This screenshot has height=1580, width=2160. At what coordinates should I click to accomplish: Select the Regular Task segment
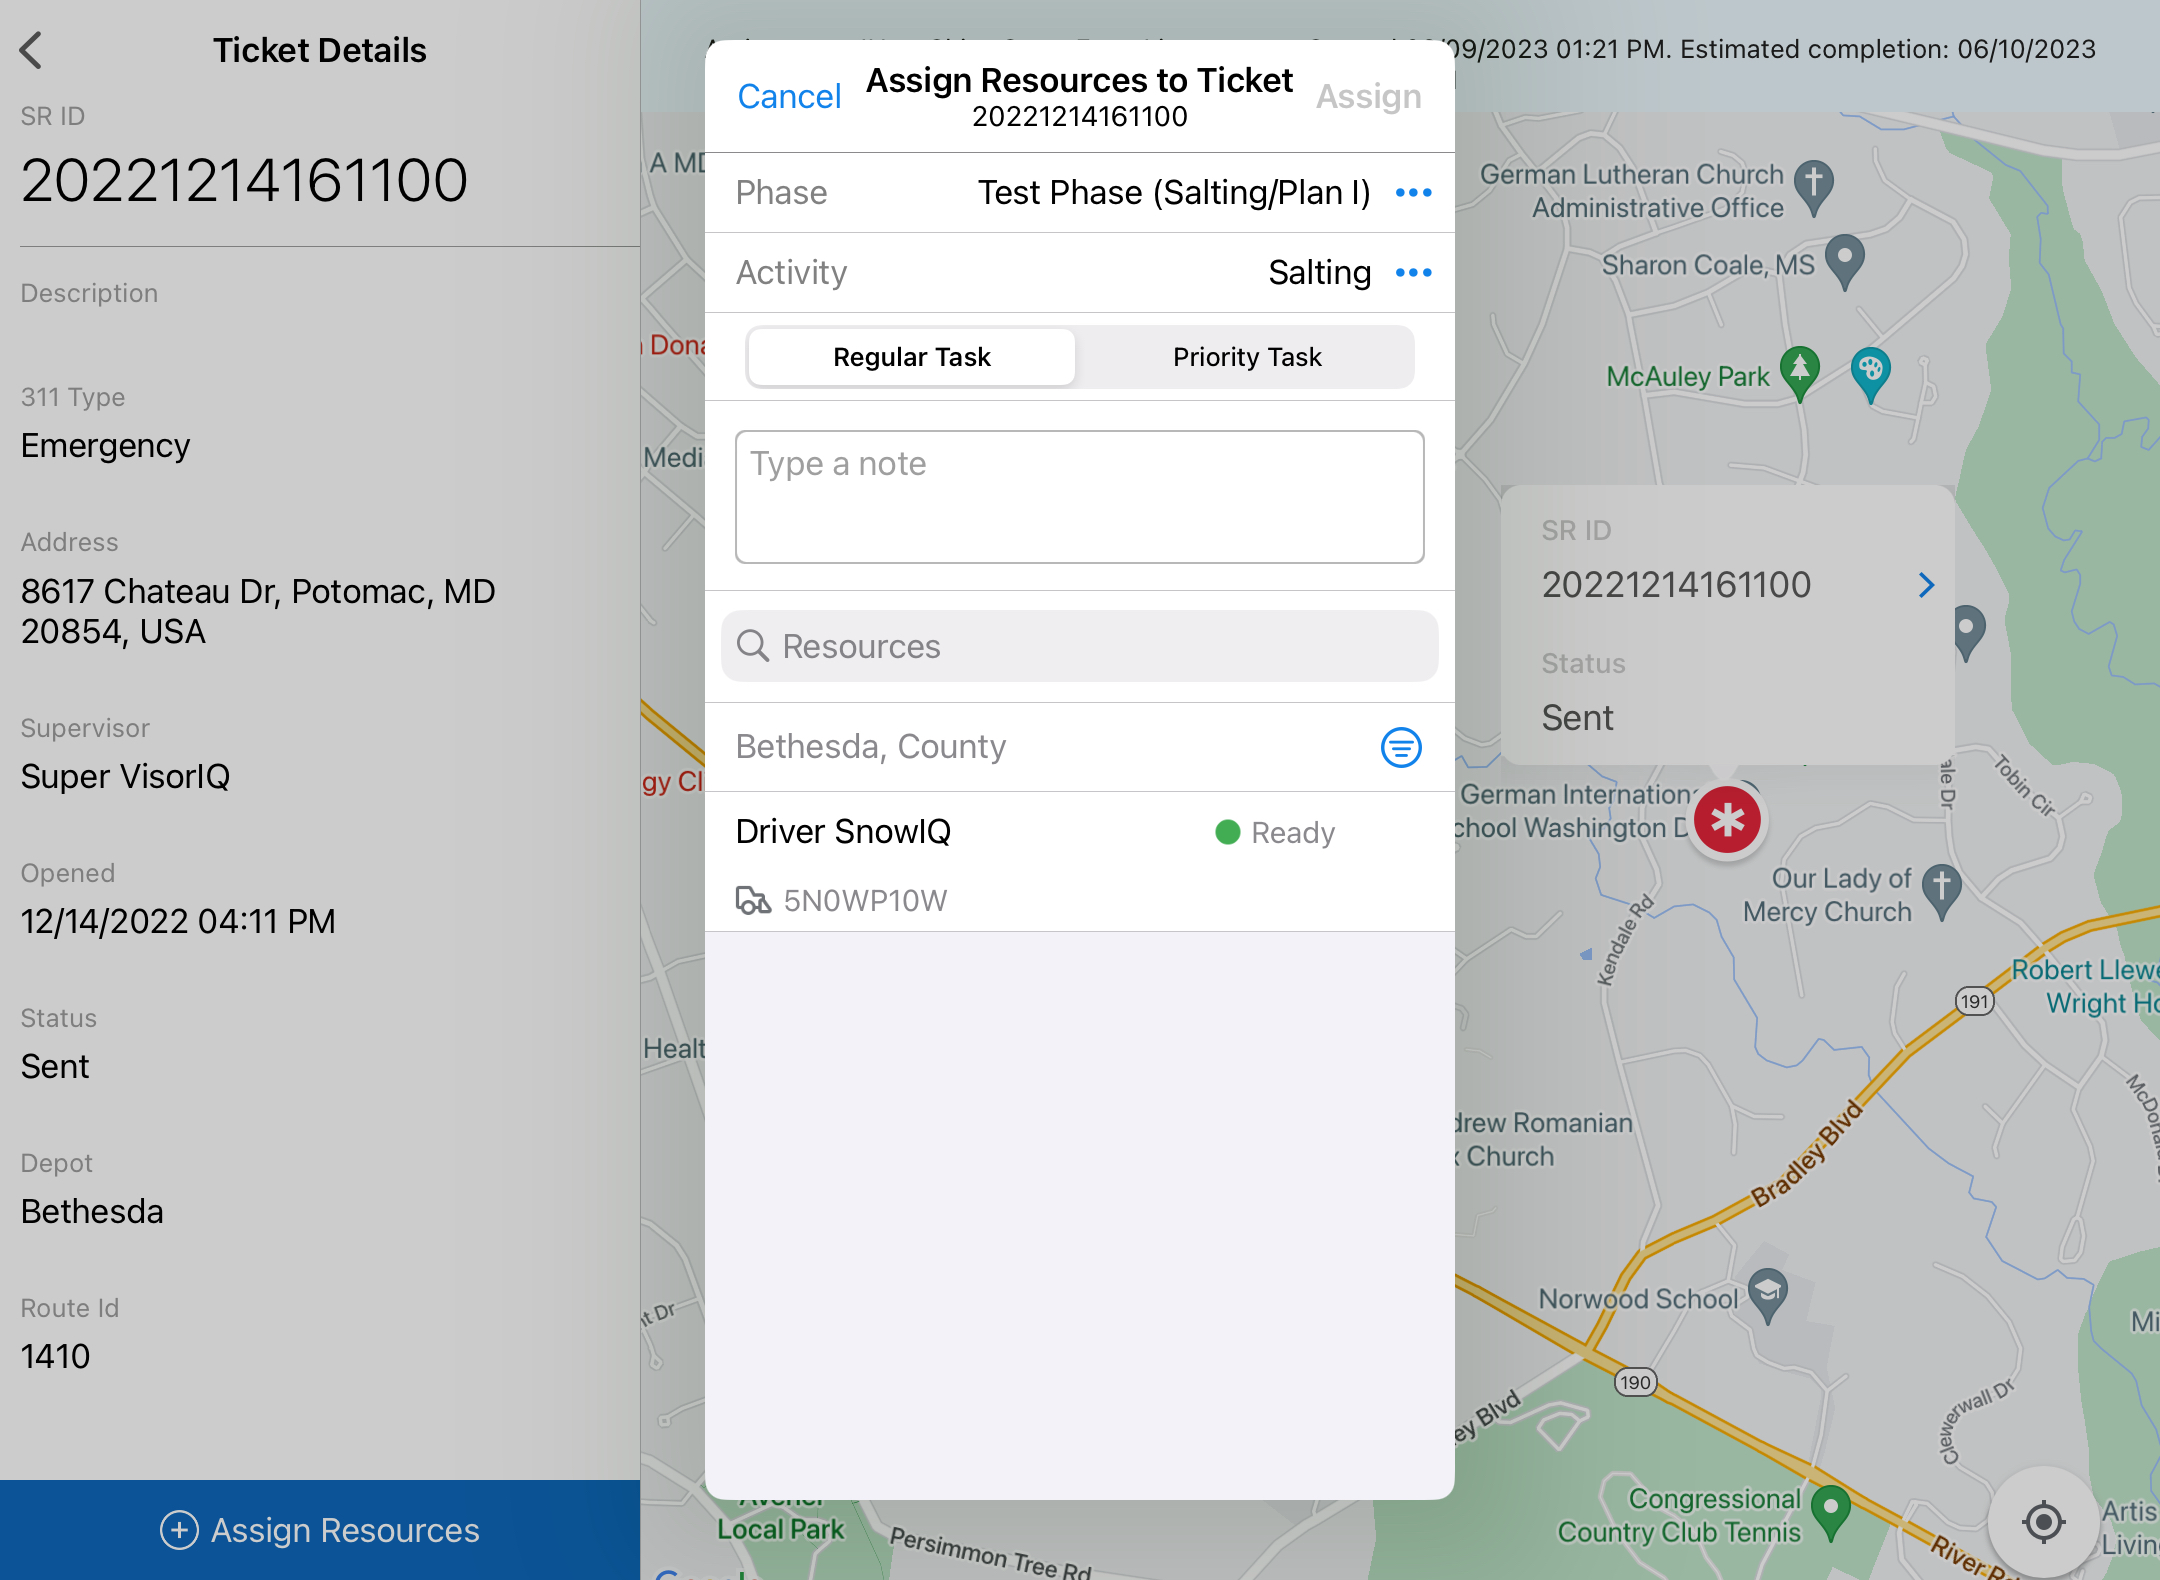tap(911, 357)
